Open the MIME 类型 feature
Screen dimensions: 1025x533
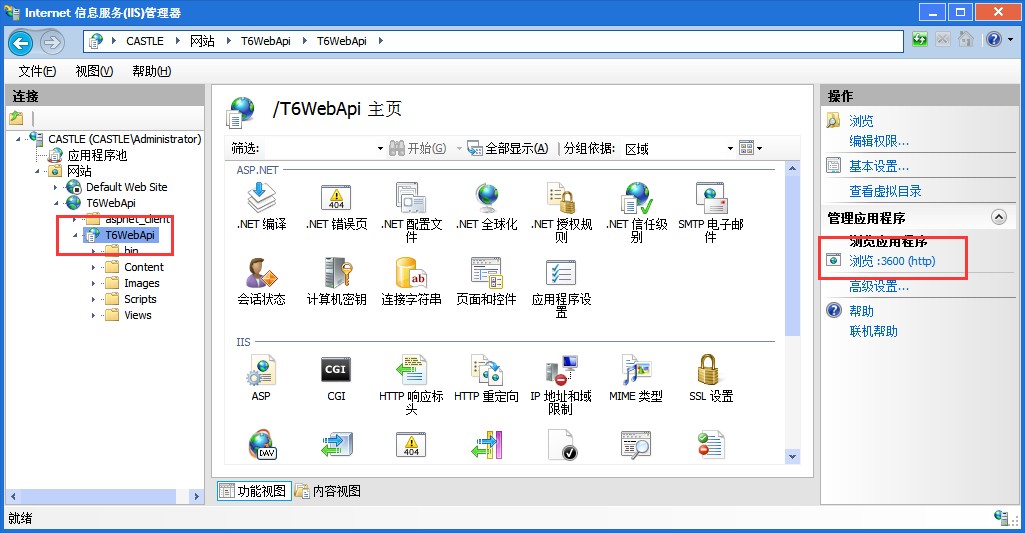click(636, 379)
